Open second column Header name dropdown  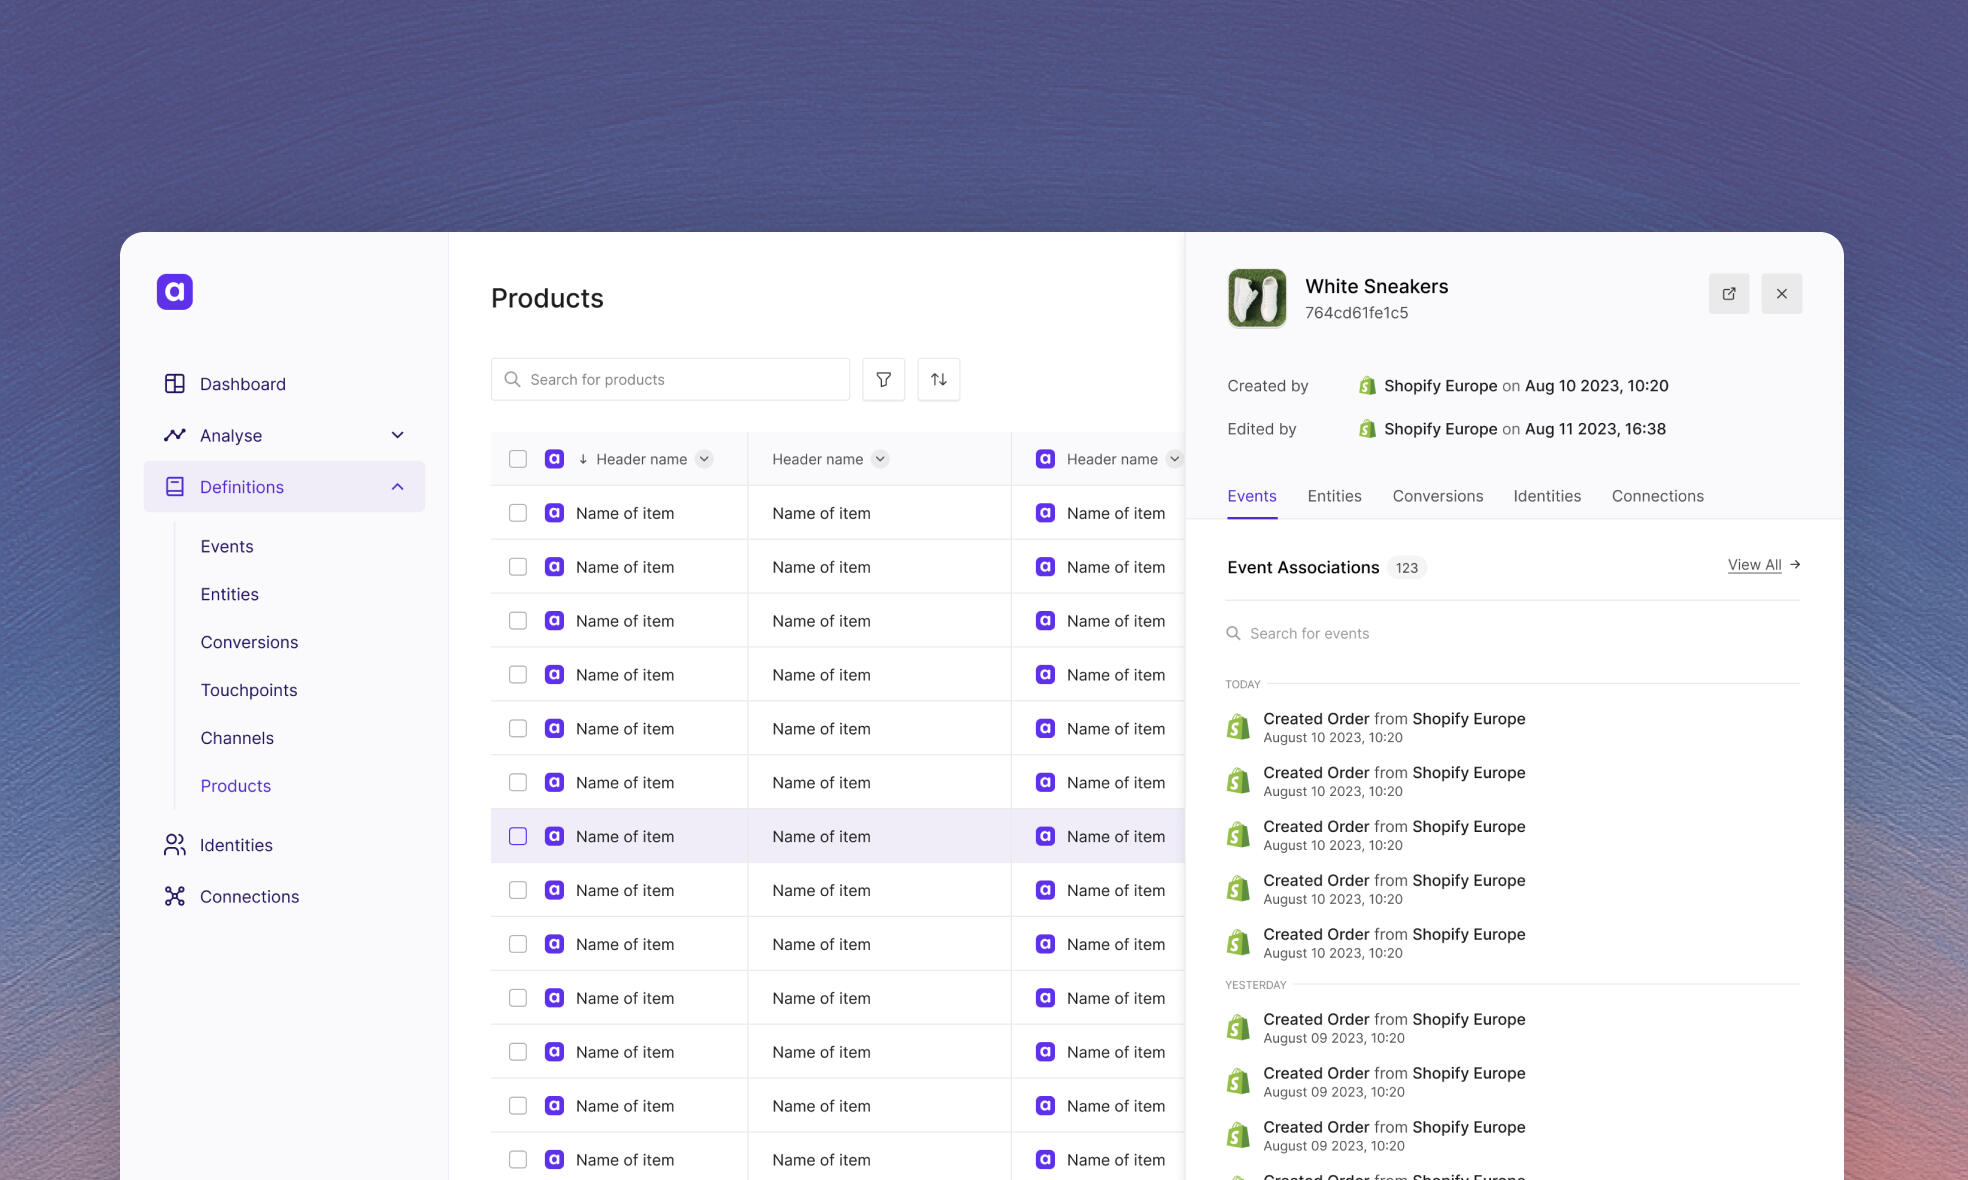(880, 459)
